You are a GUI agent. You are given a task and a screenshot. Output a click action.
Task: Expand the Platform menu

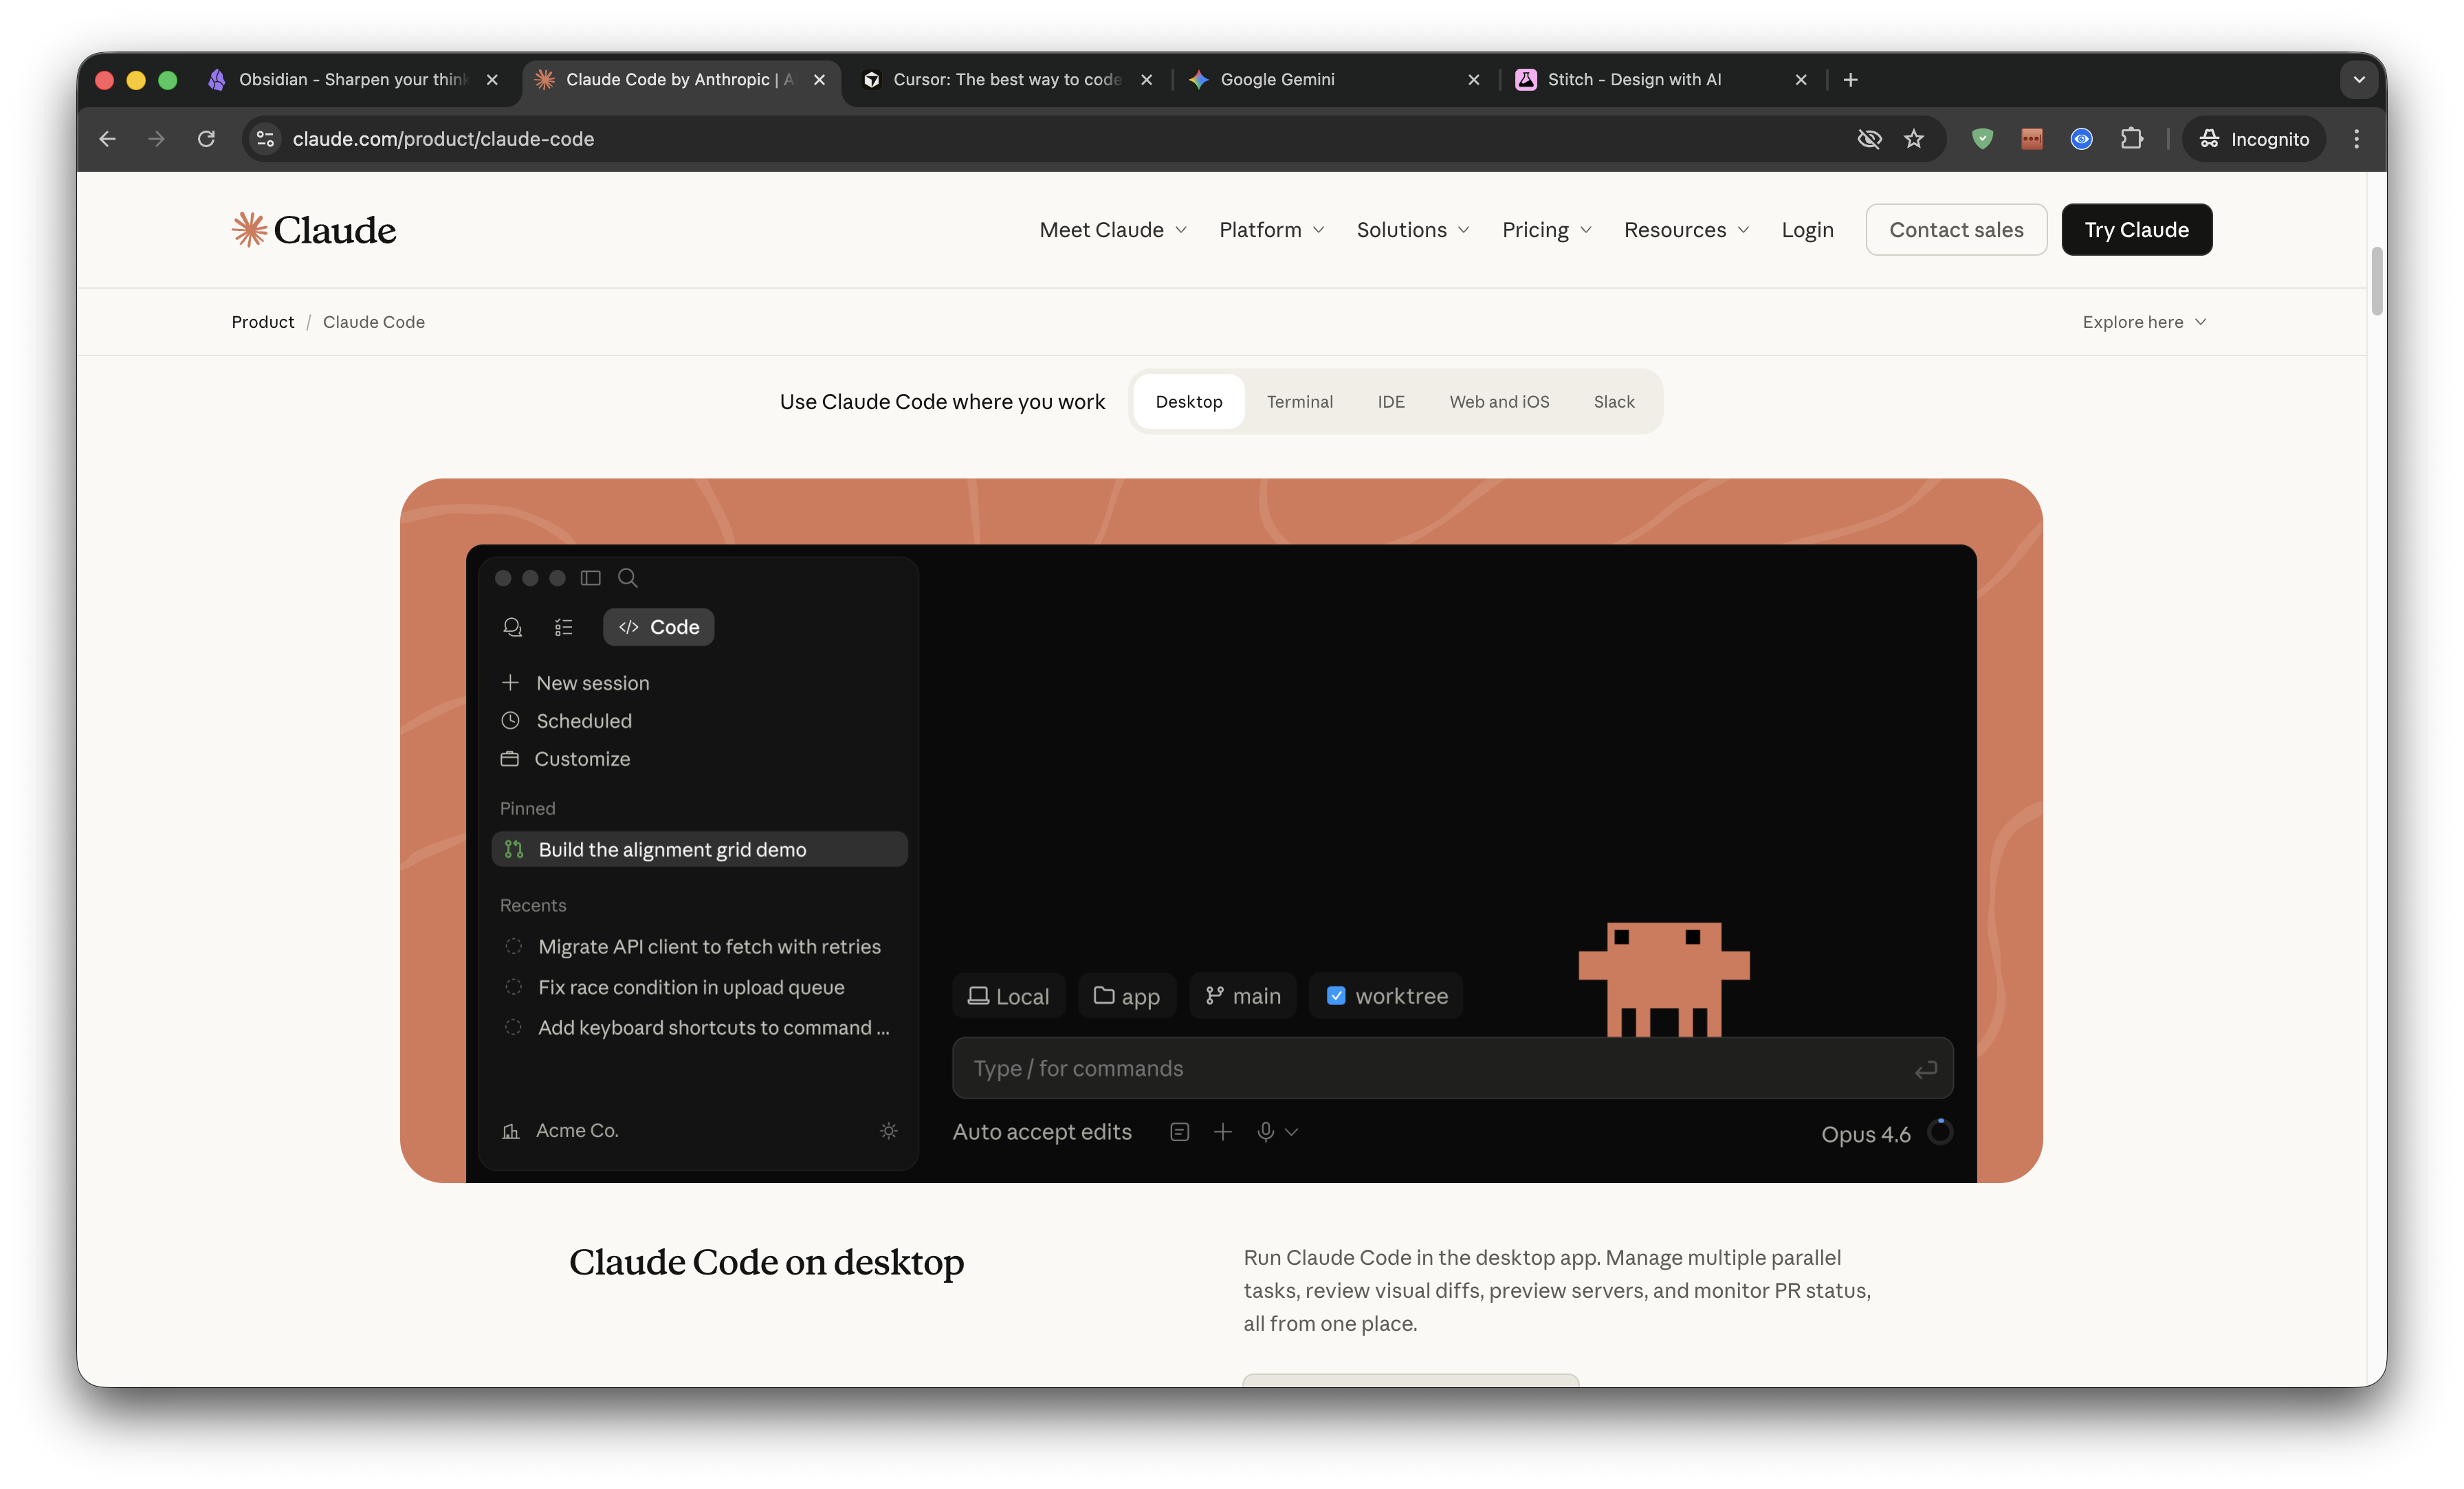tap(1272, 230)
